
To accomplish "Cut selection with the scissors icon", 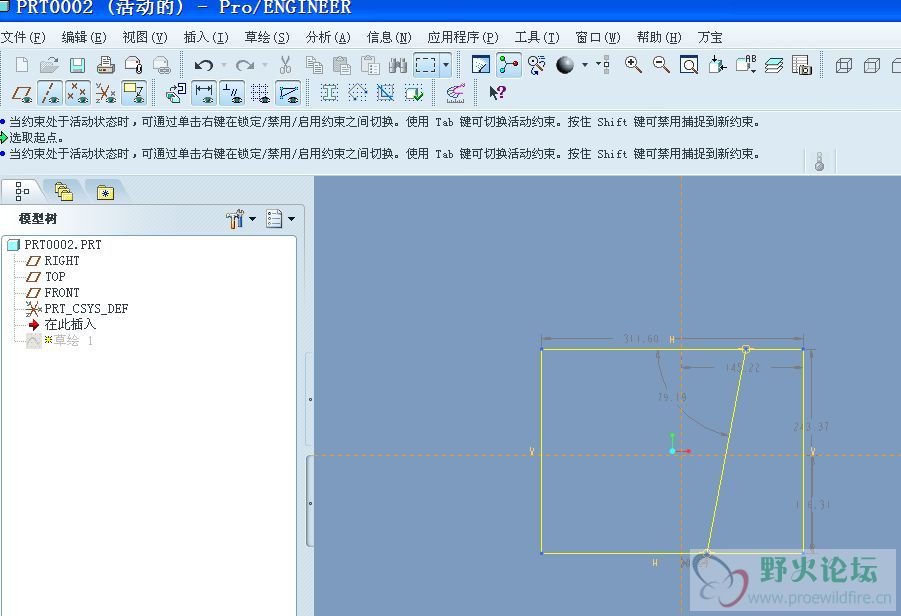I will (285, 64).
